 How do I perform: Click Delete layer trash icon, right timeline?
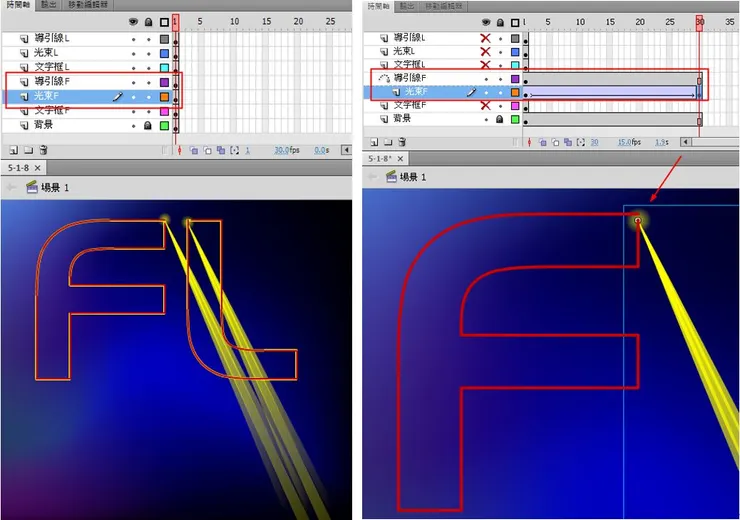[x=402, y=142]
